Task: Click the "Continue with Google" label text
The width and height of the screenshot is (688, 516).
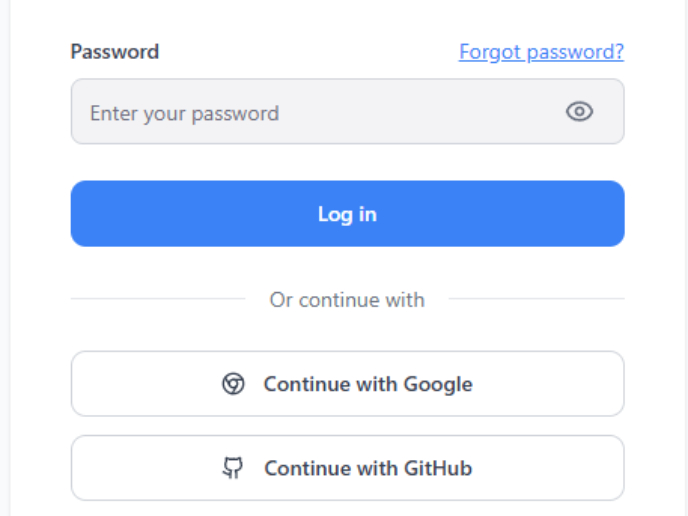Action: 367,384
